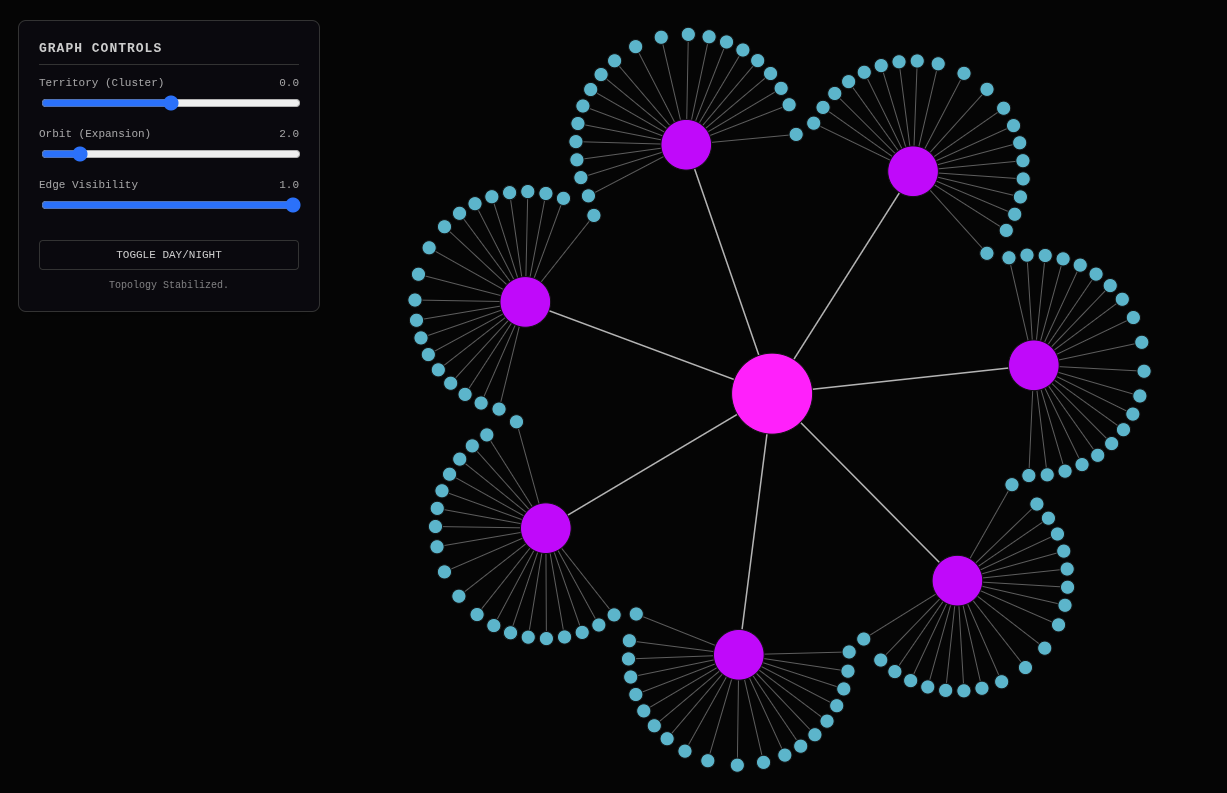Click a cyan leaf node on the far left
Viewport: 1227px width, 793px height.
pos(413,298)
